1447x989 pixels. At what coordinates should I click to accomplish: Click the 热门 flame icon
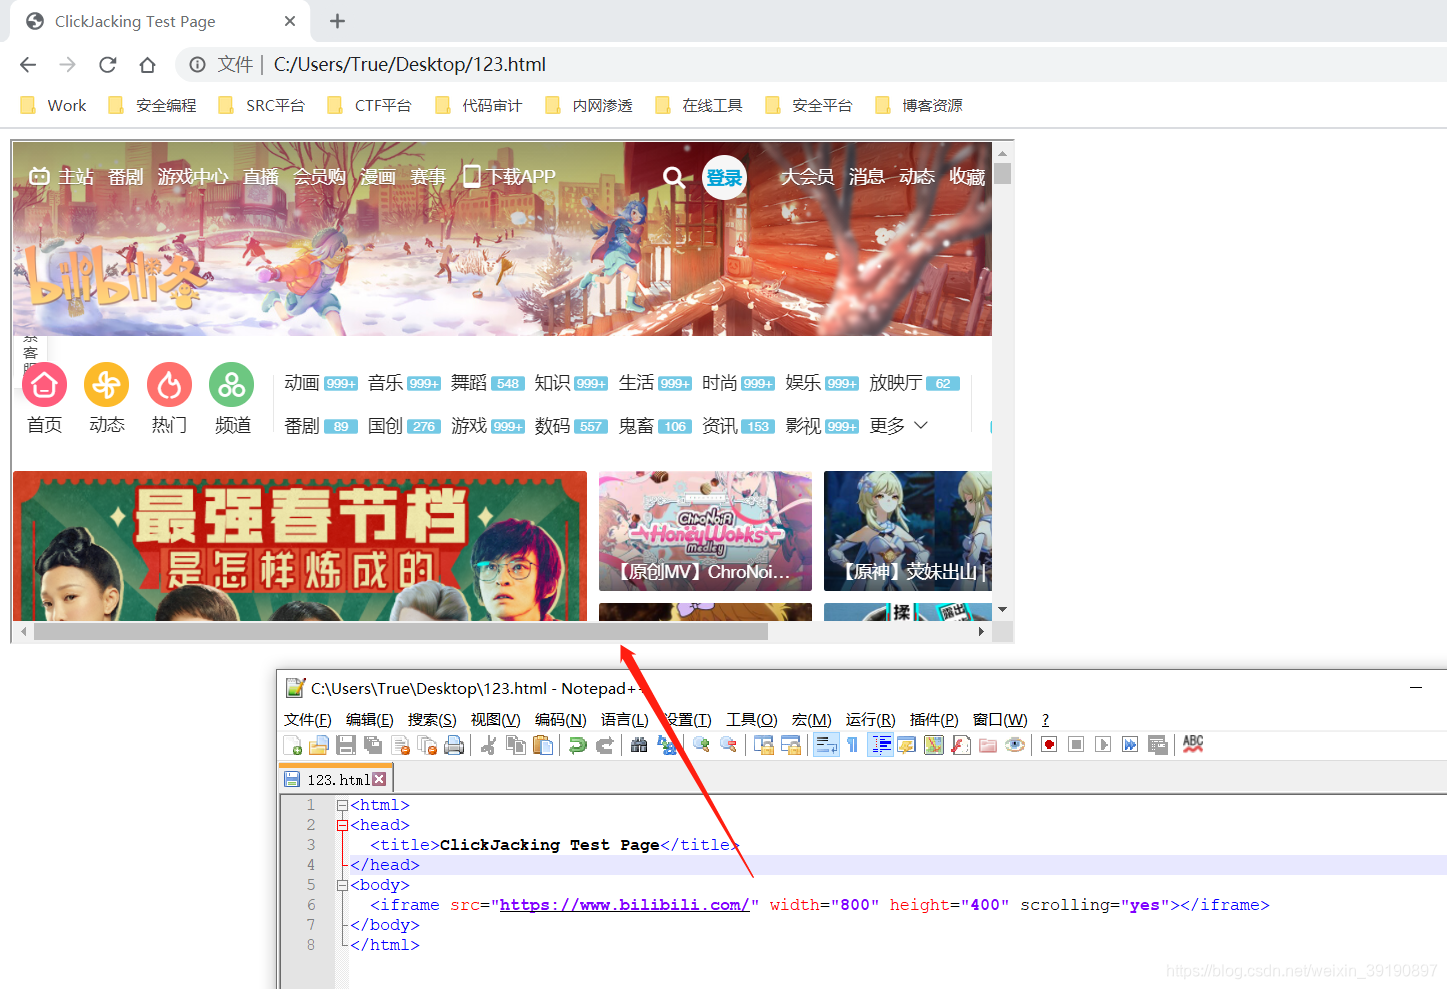[170, 385]
